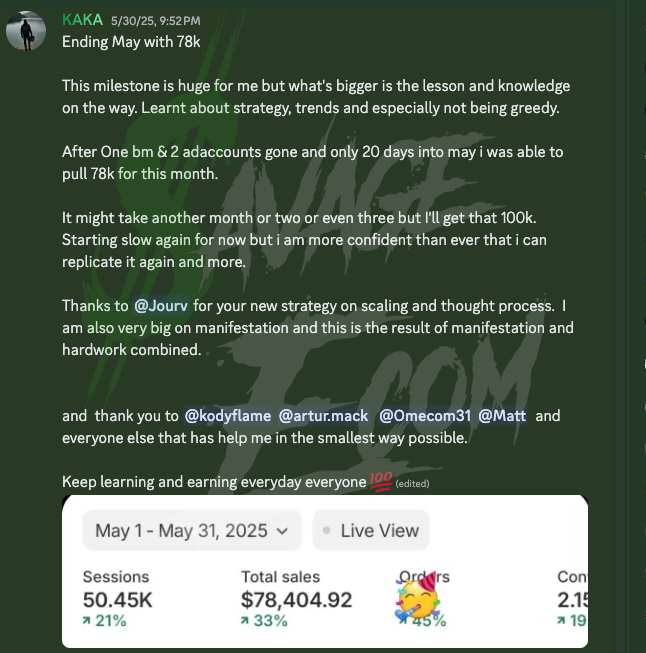The height and width of the screenshot is (653, 646).
Task: Click the Live View button
Action: tap(379, 530)
